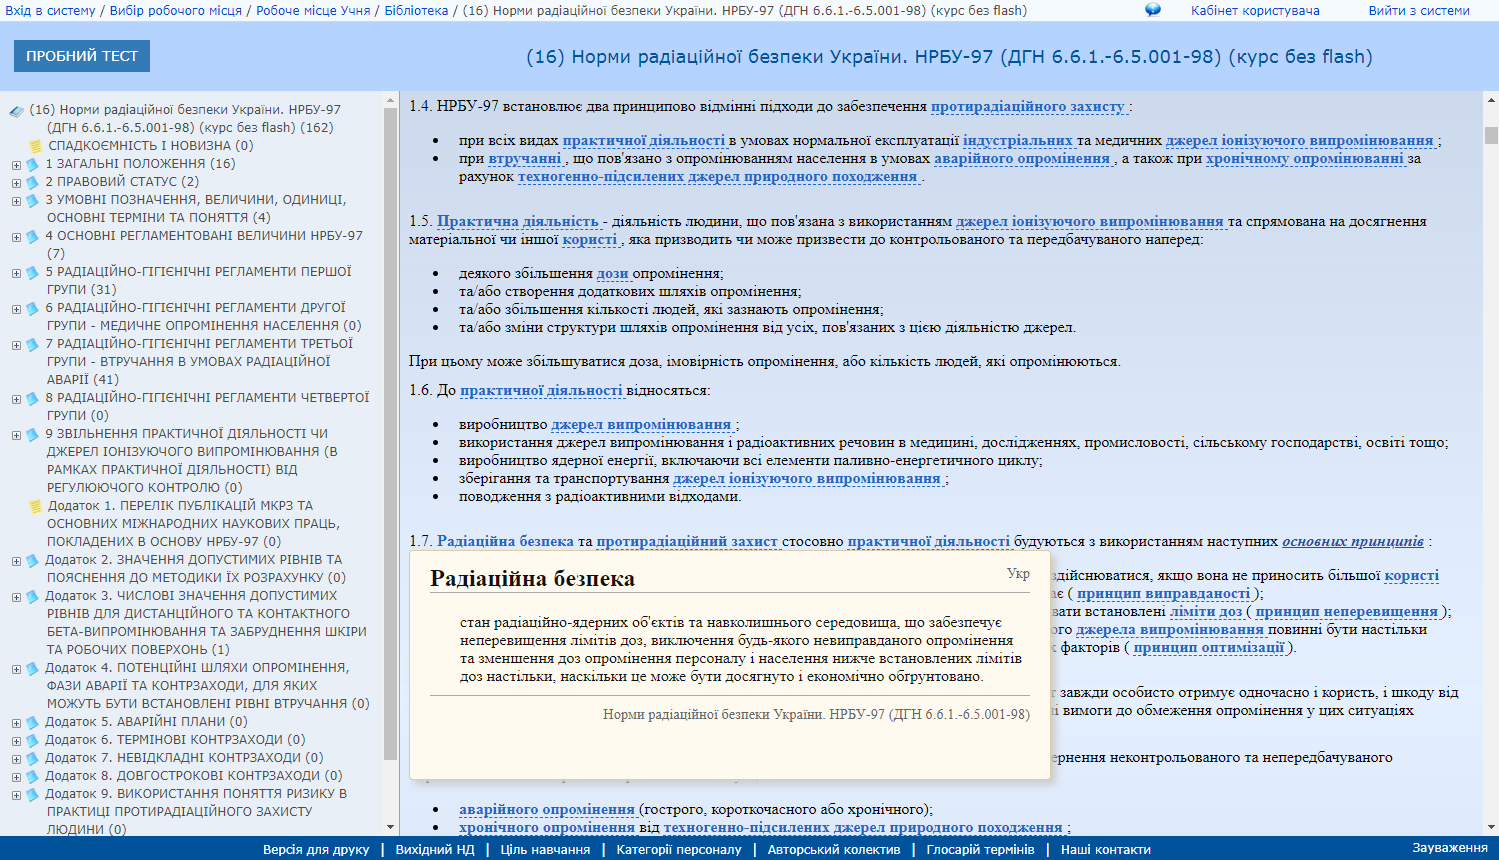Click принцип оптимізації term link
This screenshot has width=1499, height=860.
tap(1208, 647)
